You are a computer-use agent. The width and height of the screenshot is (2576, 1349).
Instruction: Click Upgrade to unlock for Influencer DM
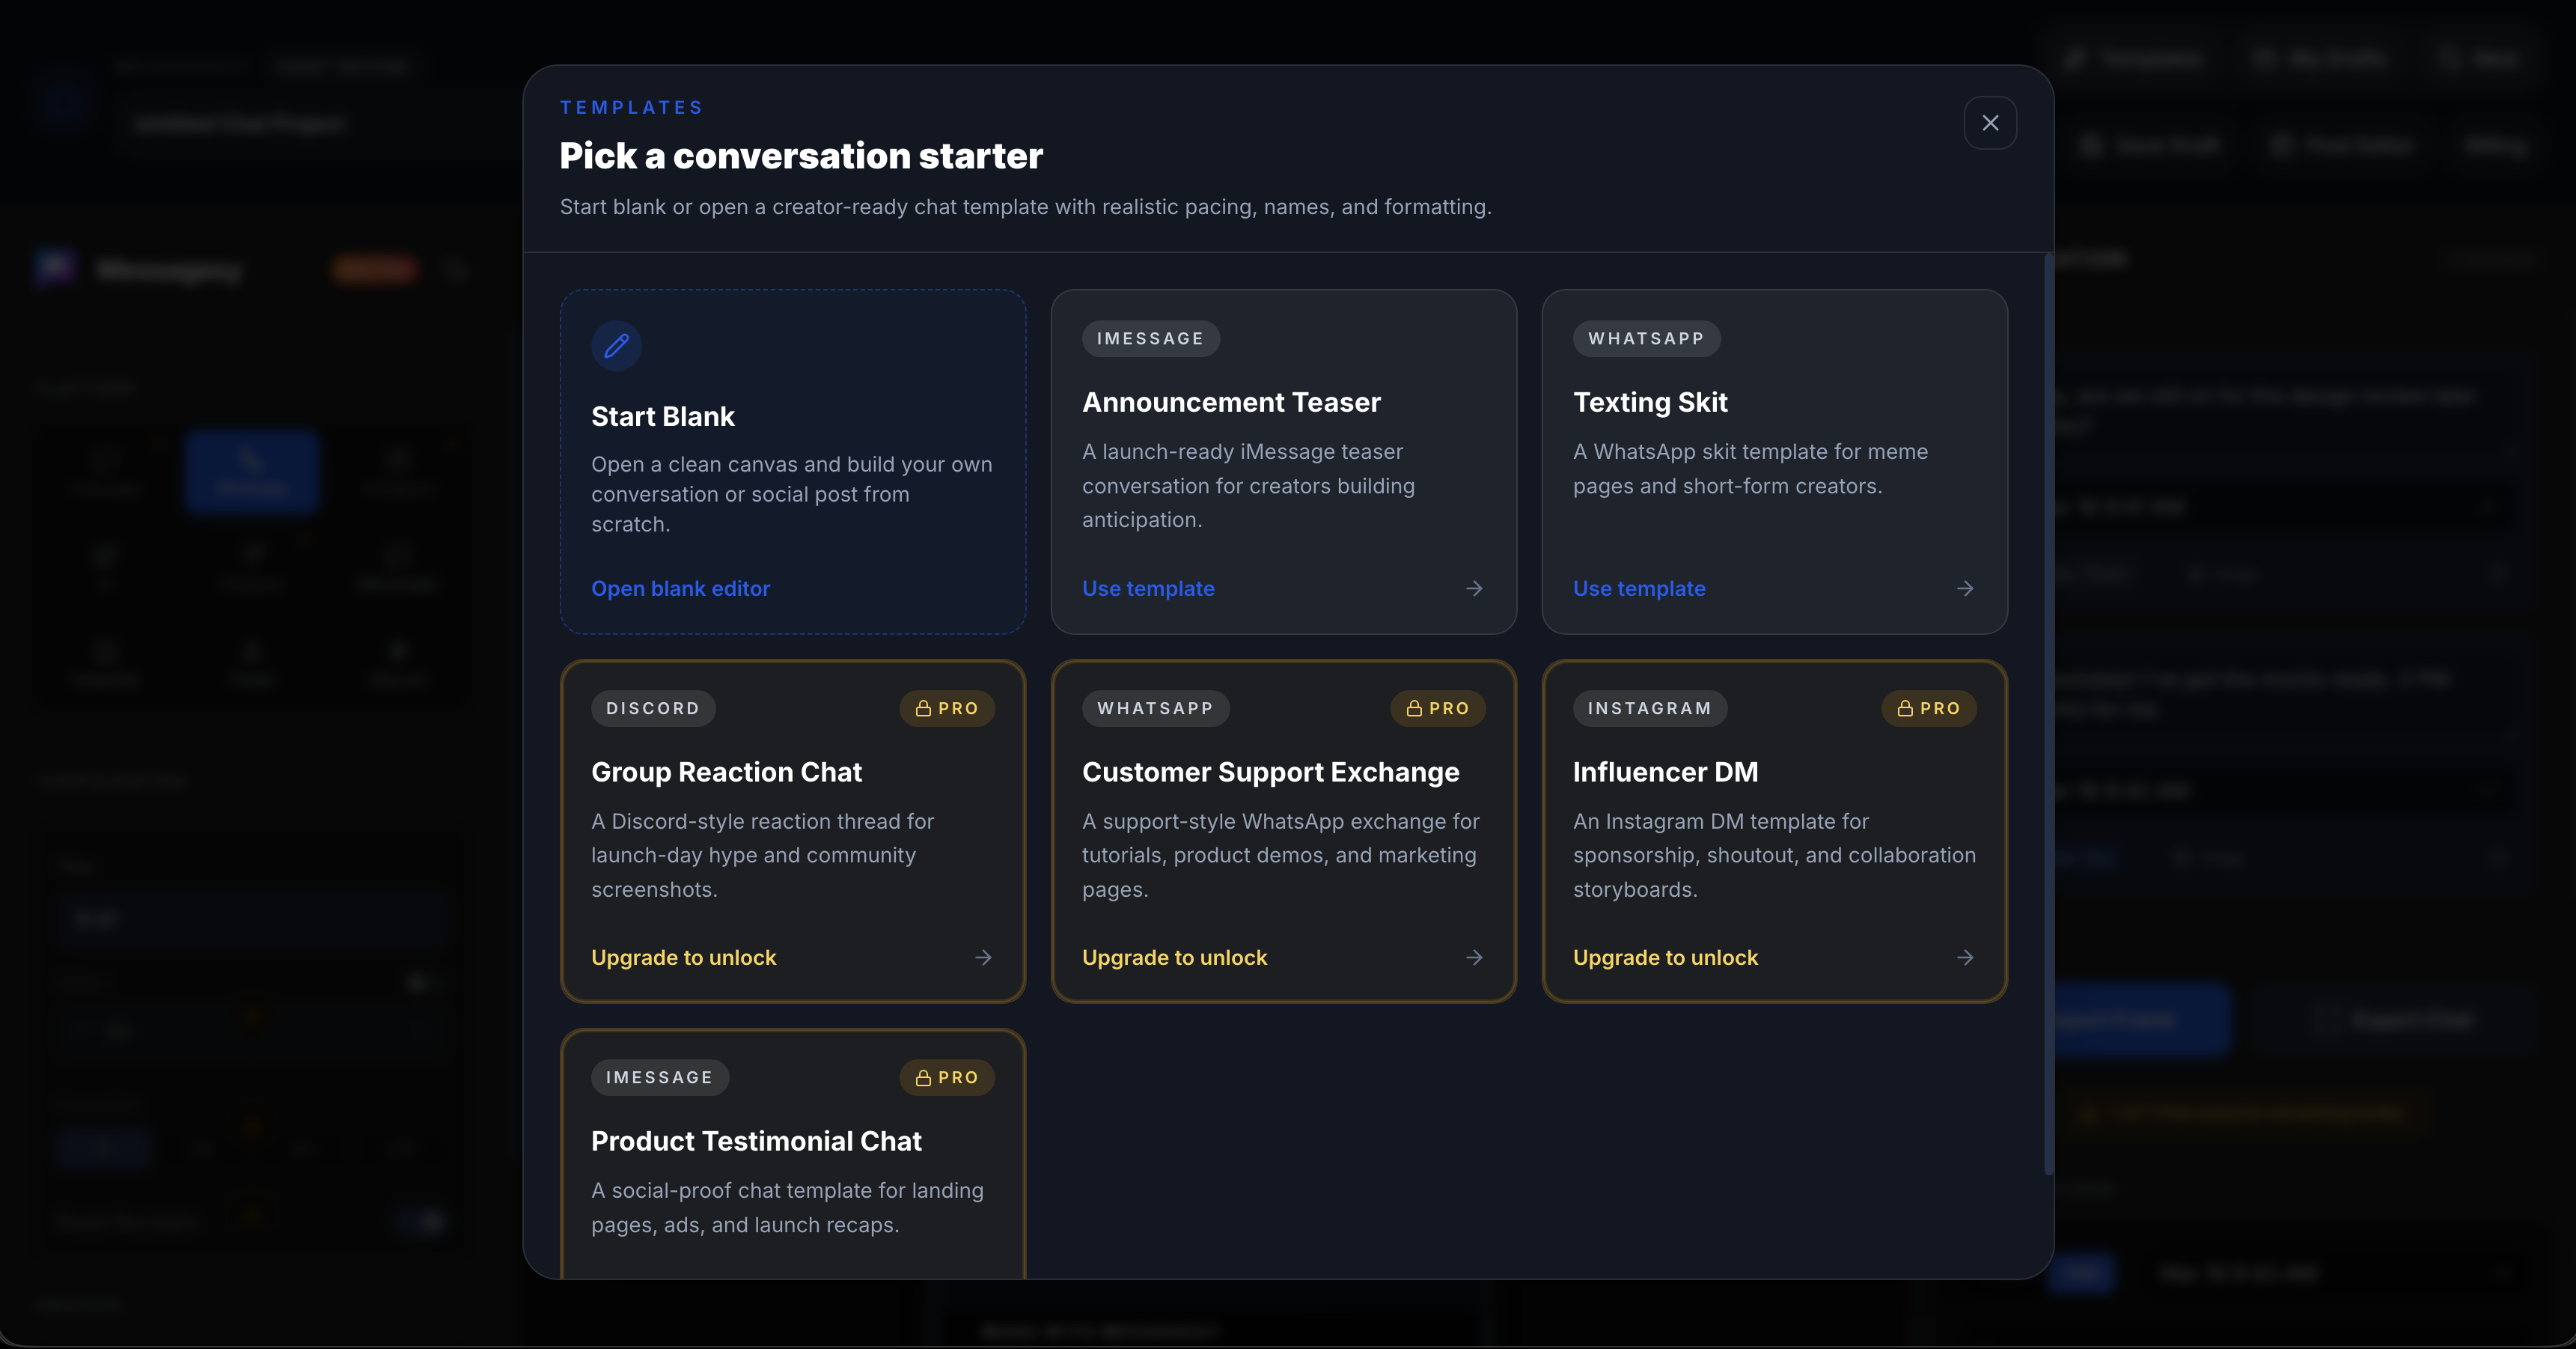pos(1665,958)
